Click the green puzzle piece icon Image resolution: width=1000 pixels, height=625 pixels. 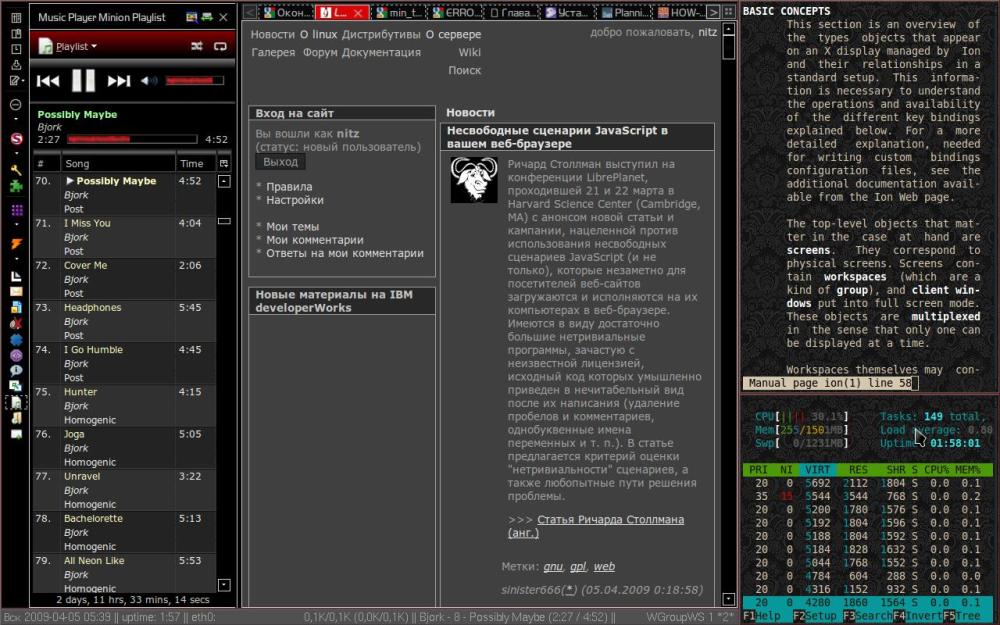coord(16,186)
